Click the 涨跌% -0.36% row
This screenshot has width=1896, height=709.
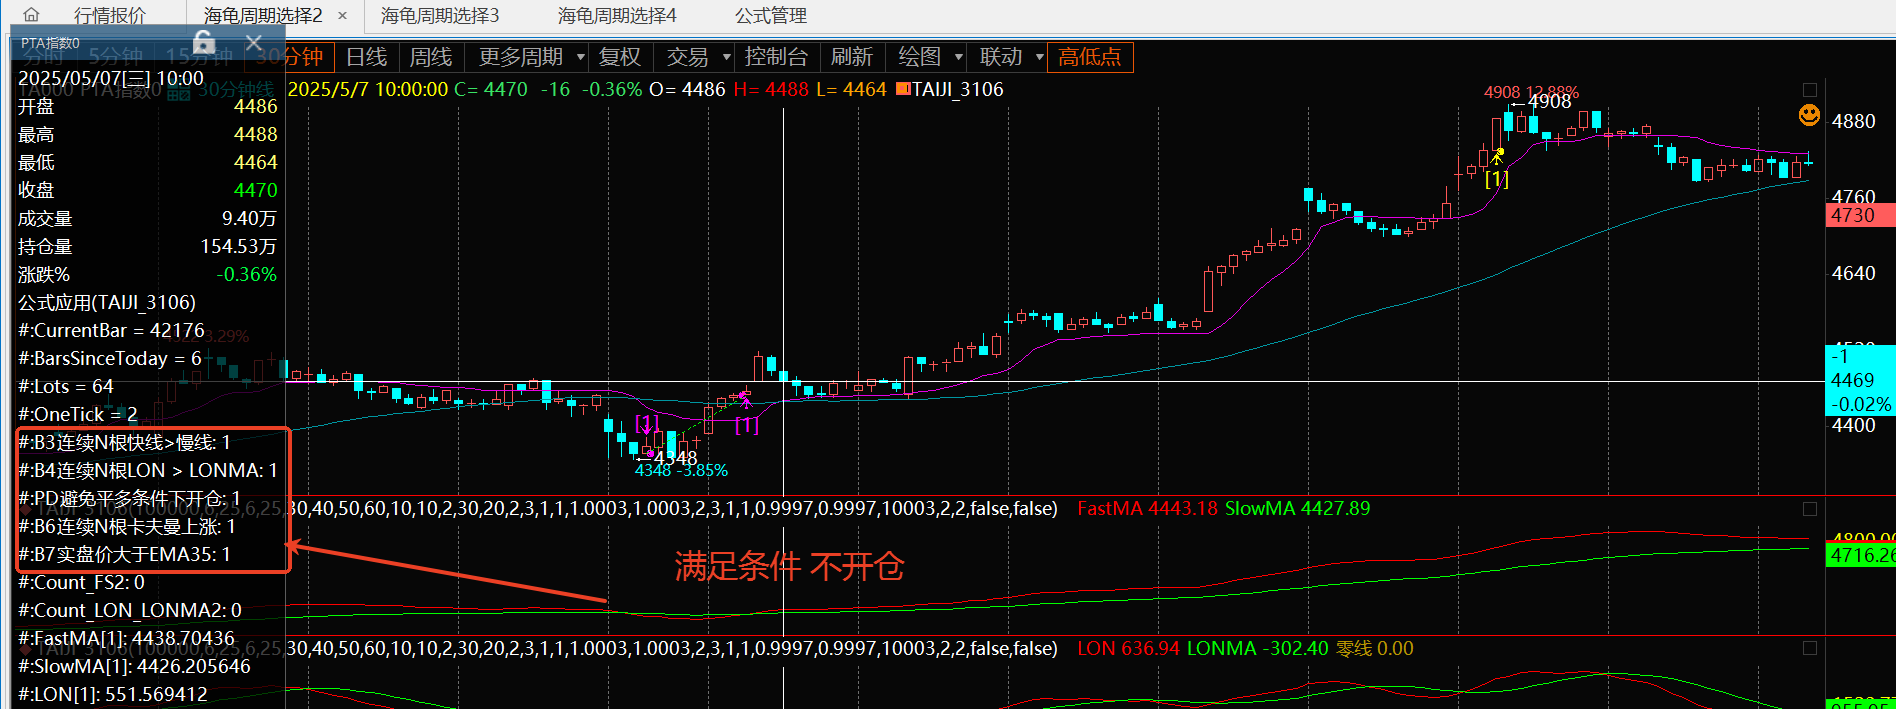click(x=148, y=274)
